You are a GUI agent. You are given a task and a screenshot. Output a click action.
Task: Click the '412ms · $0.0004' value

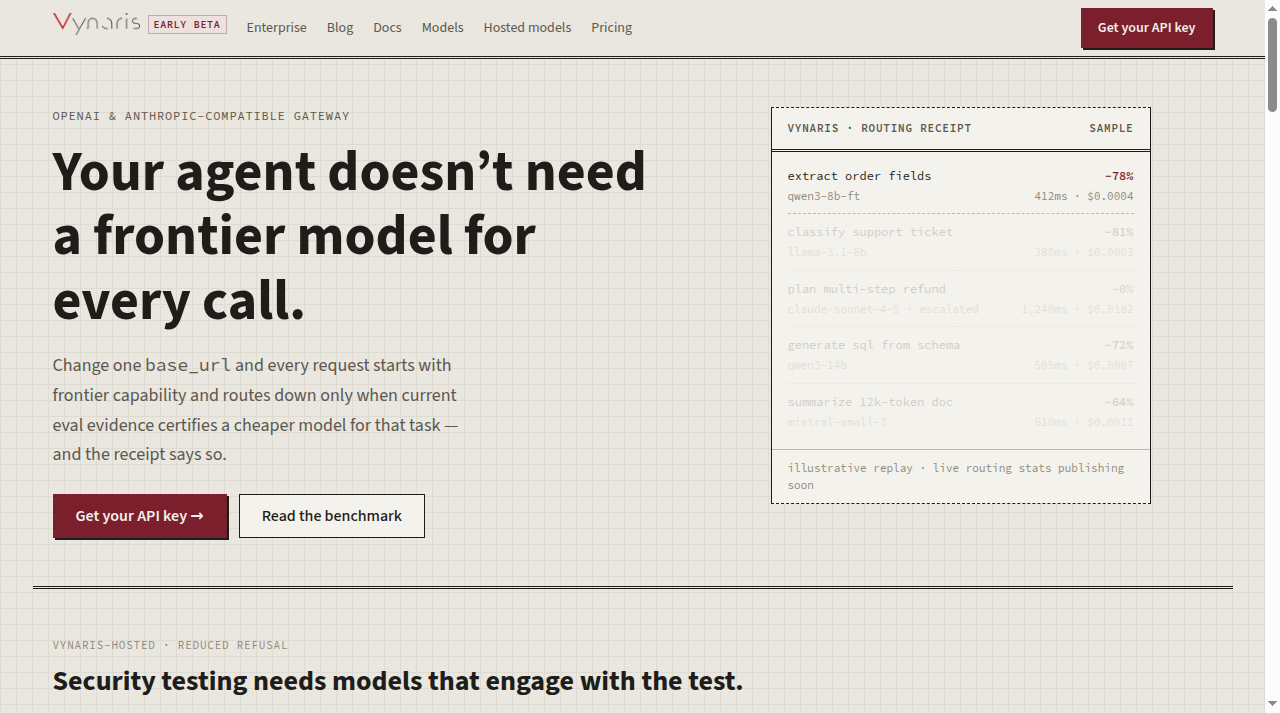[1084, 196]
